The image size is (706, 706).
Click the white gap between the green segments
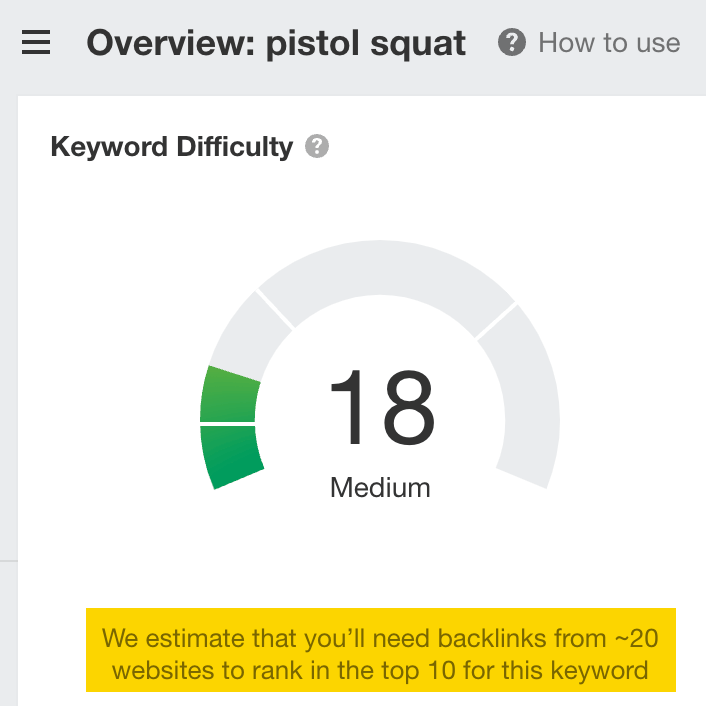coord(227,424)
